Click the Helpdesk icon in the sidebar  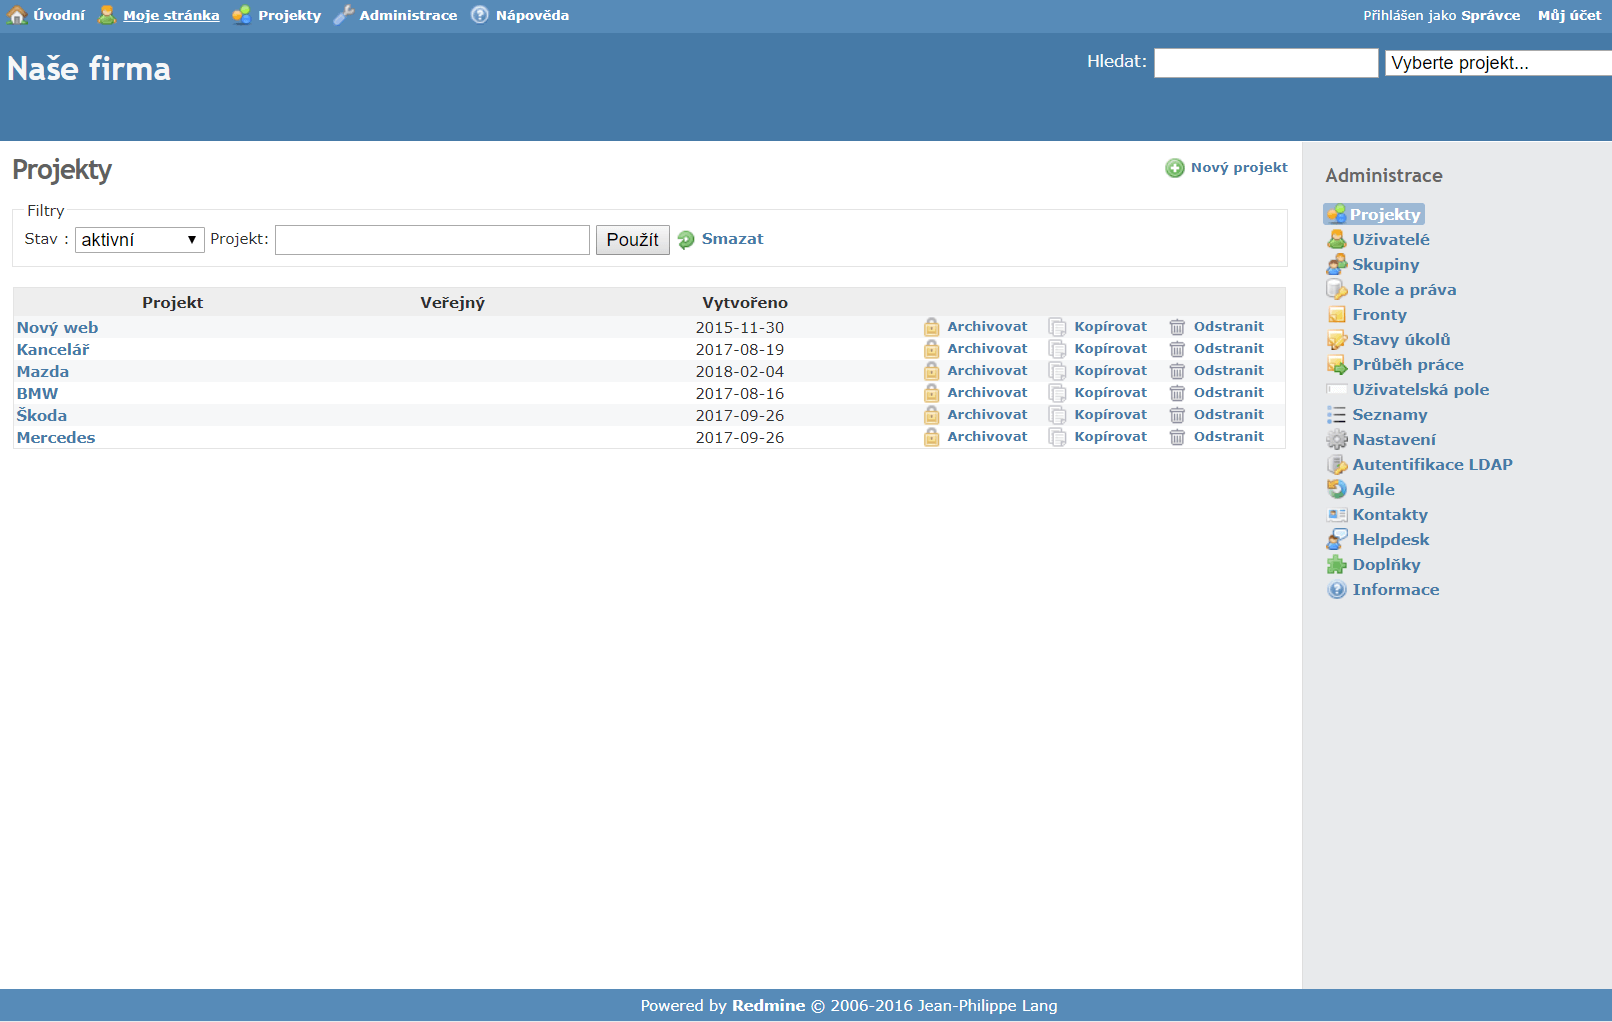[1337, 539]
